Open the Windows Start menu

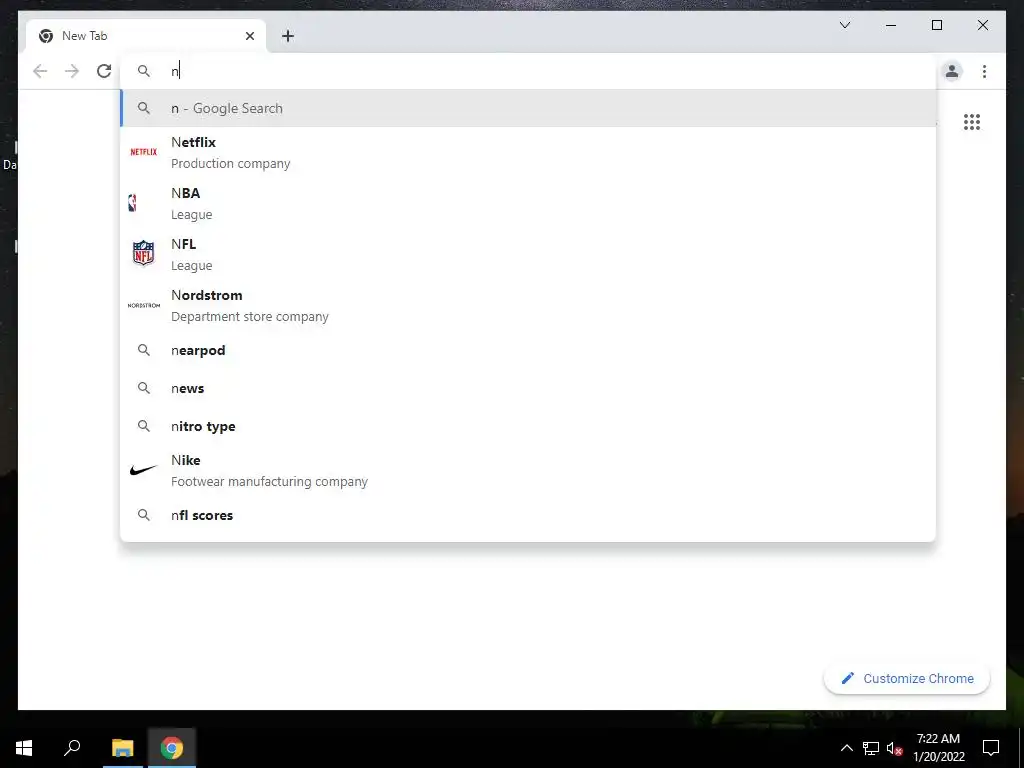[x=24, y=748]
